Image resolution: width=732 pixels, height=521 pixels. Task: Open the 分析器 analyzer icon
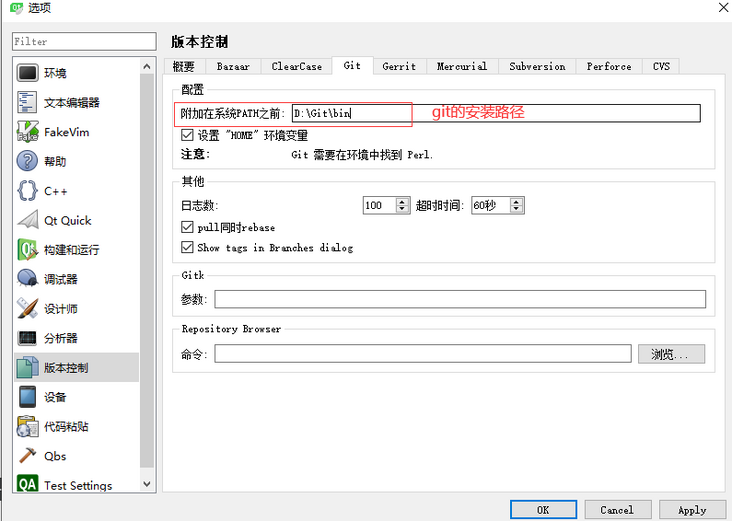tap(27, 338)
